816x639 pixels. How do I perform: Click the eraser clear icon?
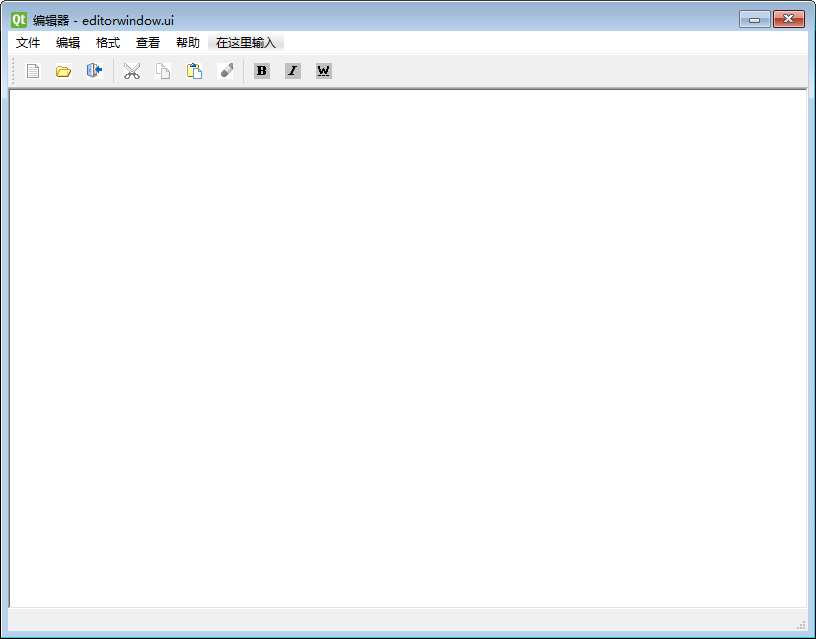[x=225, y=71]
